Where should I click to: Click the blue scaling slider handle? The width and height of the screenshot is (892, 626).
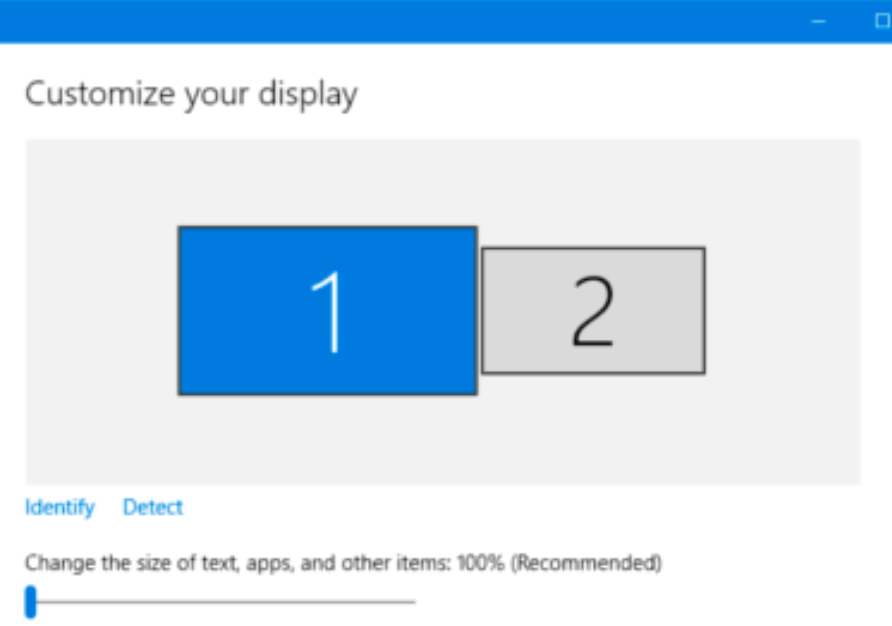pyautogui.click(x=31, y=601)
